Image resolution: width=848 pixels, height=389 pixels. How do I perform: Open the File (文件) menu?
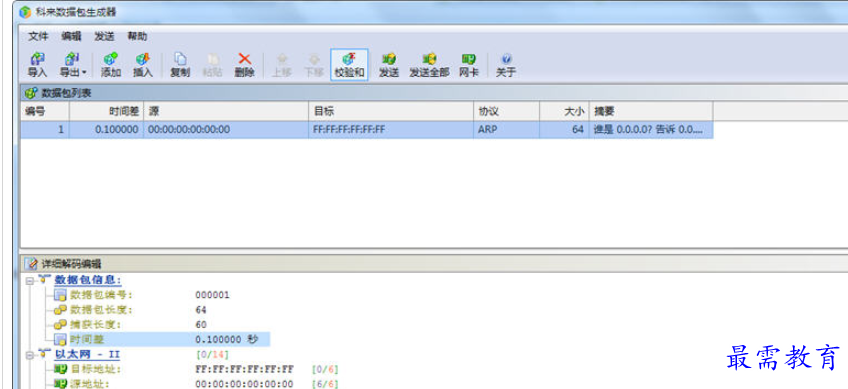pyautogui.click(x=38, y=36)
